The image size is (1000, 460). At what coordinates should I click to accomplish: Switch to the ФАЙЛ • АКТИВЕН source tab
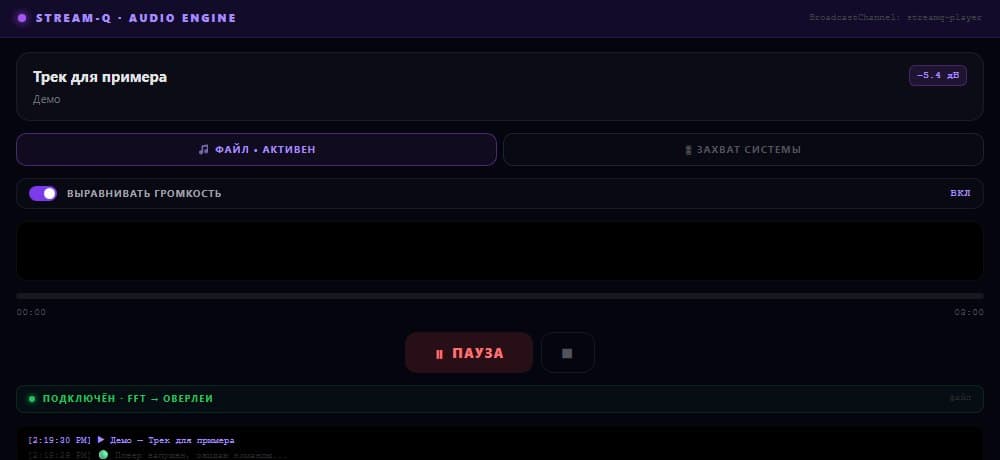coord(256,149)
